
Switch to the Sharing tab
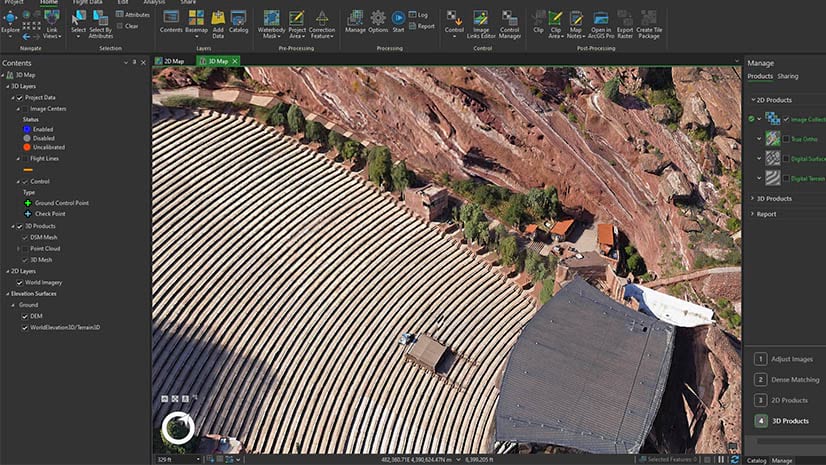[788, 76]
